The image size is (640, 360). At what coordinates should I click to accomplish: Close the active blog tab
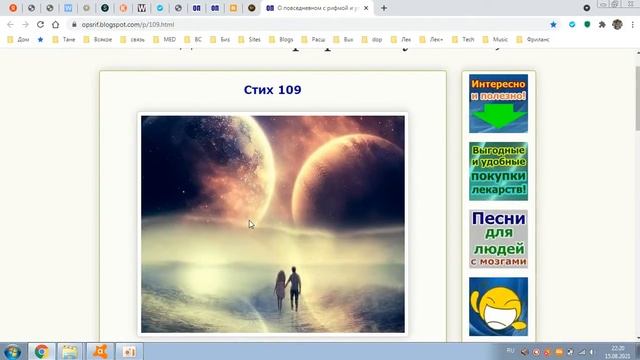[366, 8]
